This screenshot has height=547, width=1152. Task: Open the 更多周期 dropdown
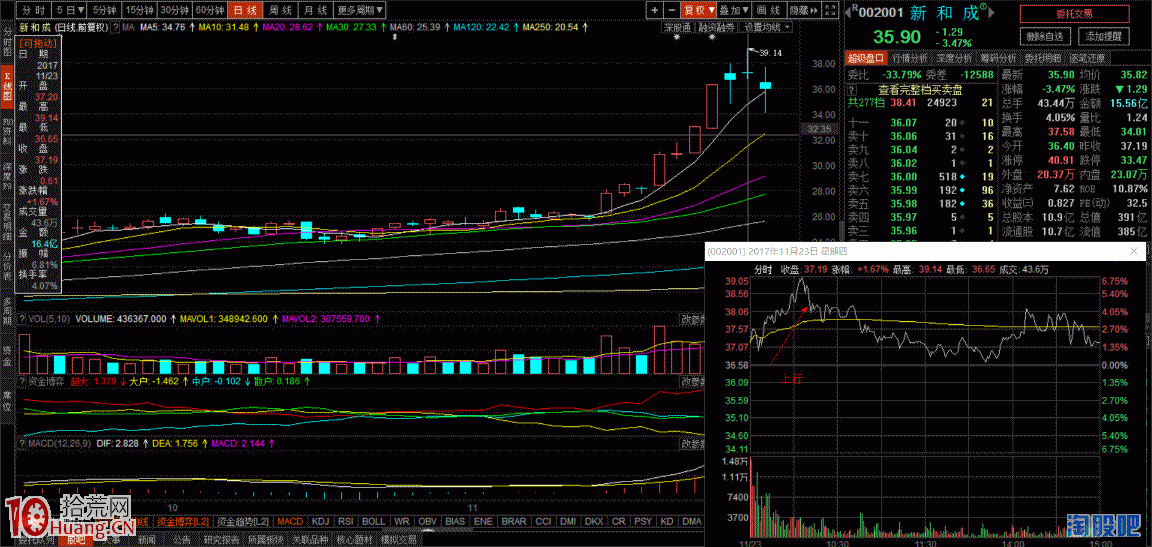(361, 9)
